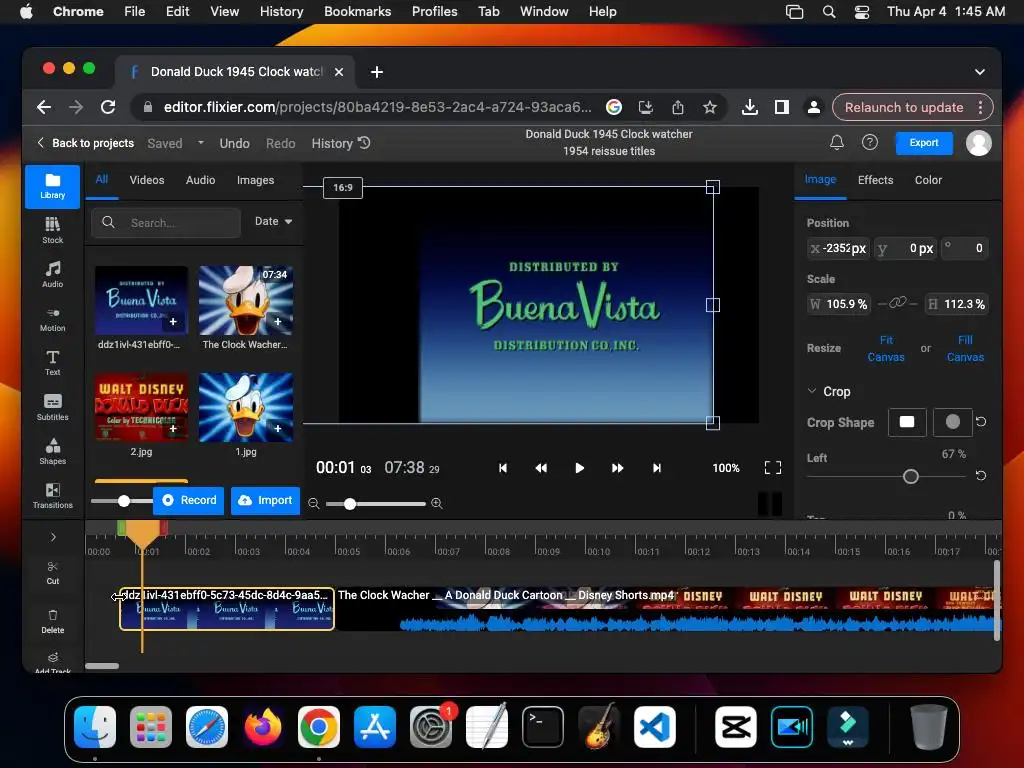This screenshot has height=768, width=1024.
Task: Skip to the end of the video
Action: tap(657, 468)
